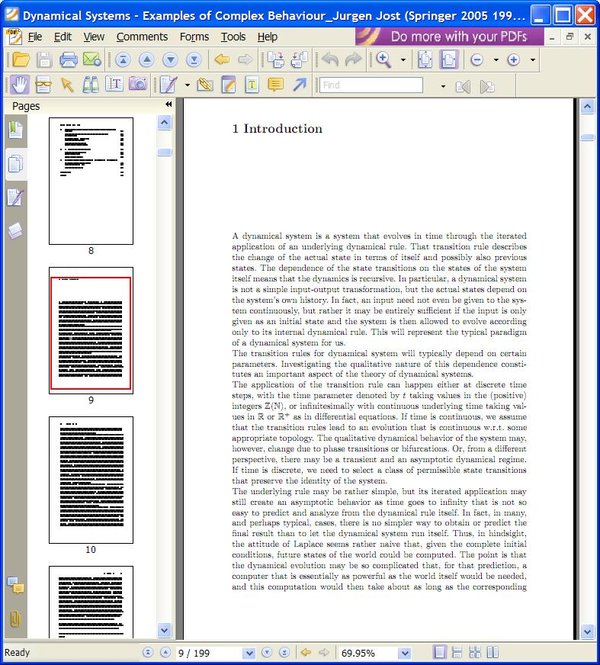This screenshot has width=600, height=665.
Task: Click Find Next button beside search box
Action: coord(487,87)
